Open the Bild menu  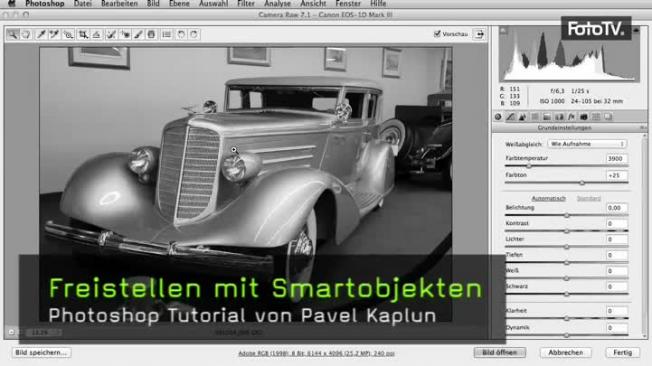[x=153, y=3]
